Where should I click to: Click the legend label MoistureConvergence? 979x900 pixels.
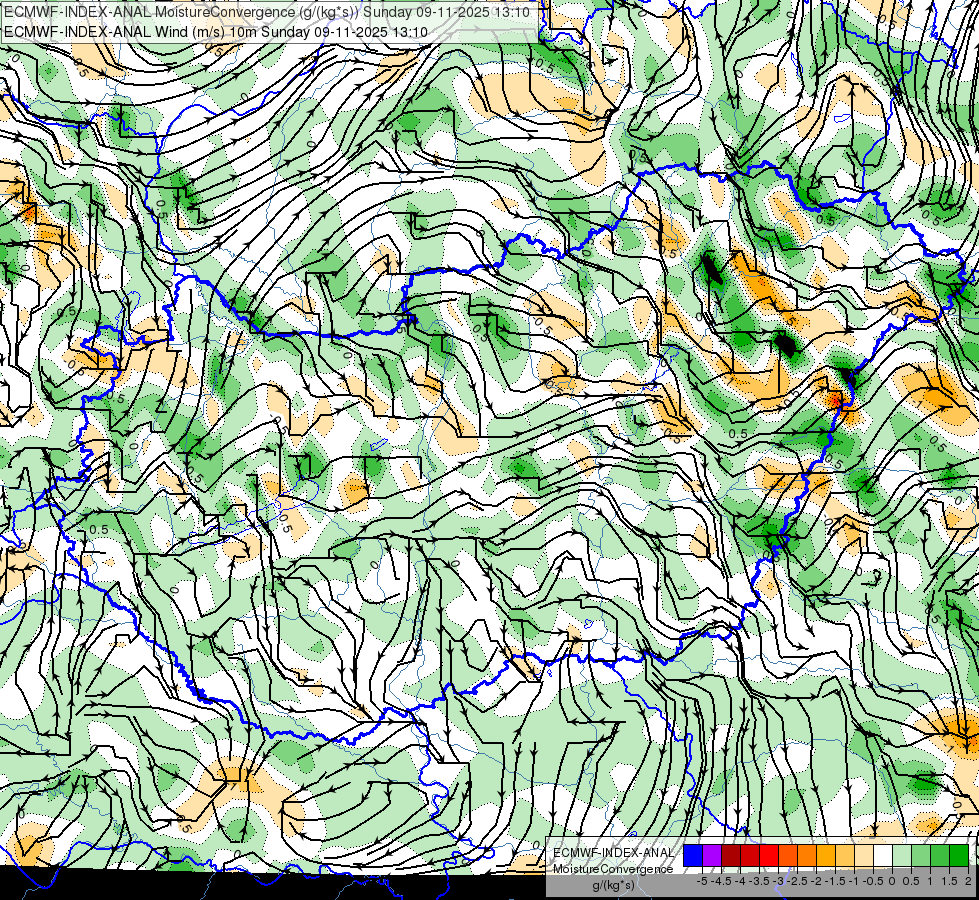(614, 869)
